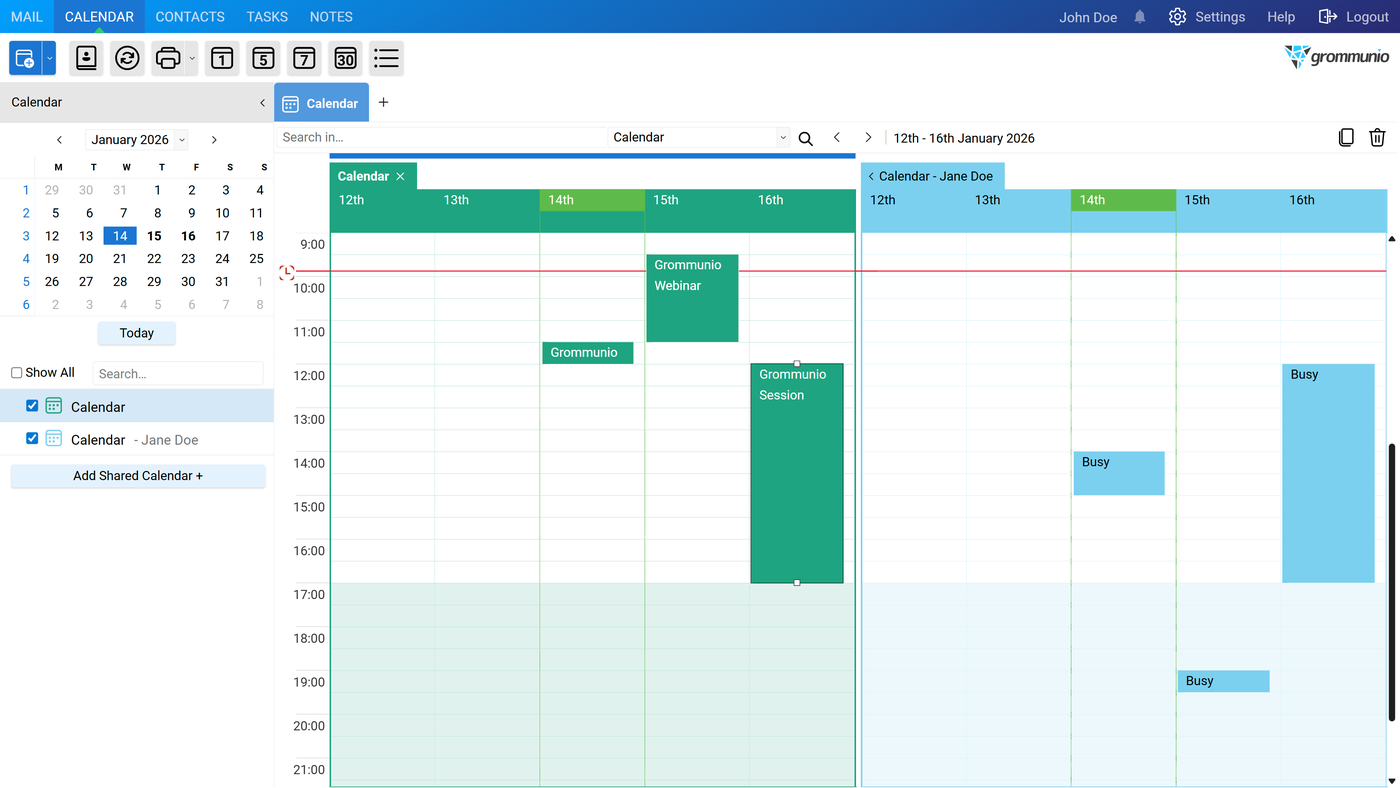Click the print icon
This screenshot has width=1400, height=788.
pyautogui.click(x=168, y=59)
